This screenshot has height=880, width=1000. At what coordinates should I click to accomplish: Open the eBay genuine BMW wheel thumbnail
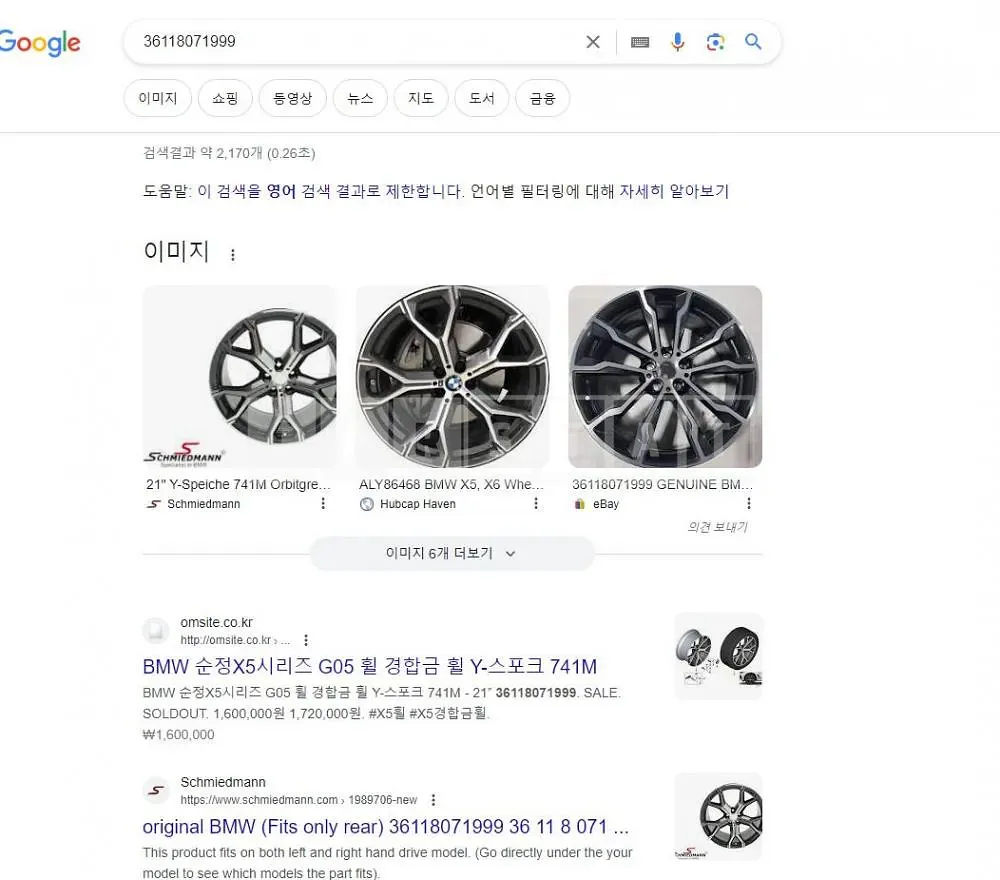click(665, 376)
